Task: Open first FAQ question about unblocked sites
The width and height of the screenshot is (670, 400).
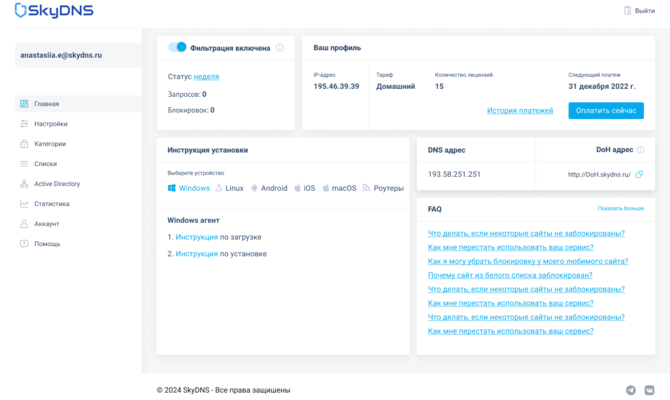Action: tap(526, 233)
